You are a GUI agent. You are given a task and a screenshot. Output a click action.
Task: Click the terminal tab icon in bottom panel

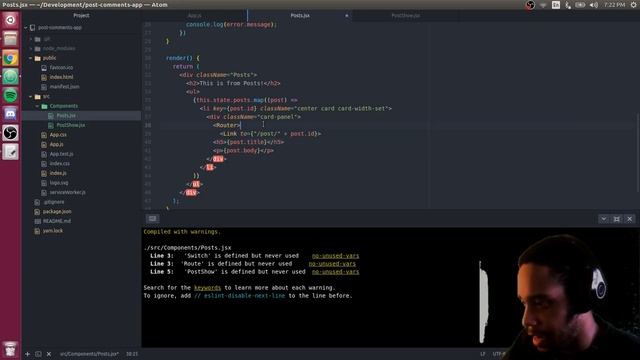[153, 219]
